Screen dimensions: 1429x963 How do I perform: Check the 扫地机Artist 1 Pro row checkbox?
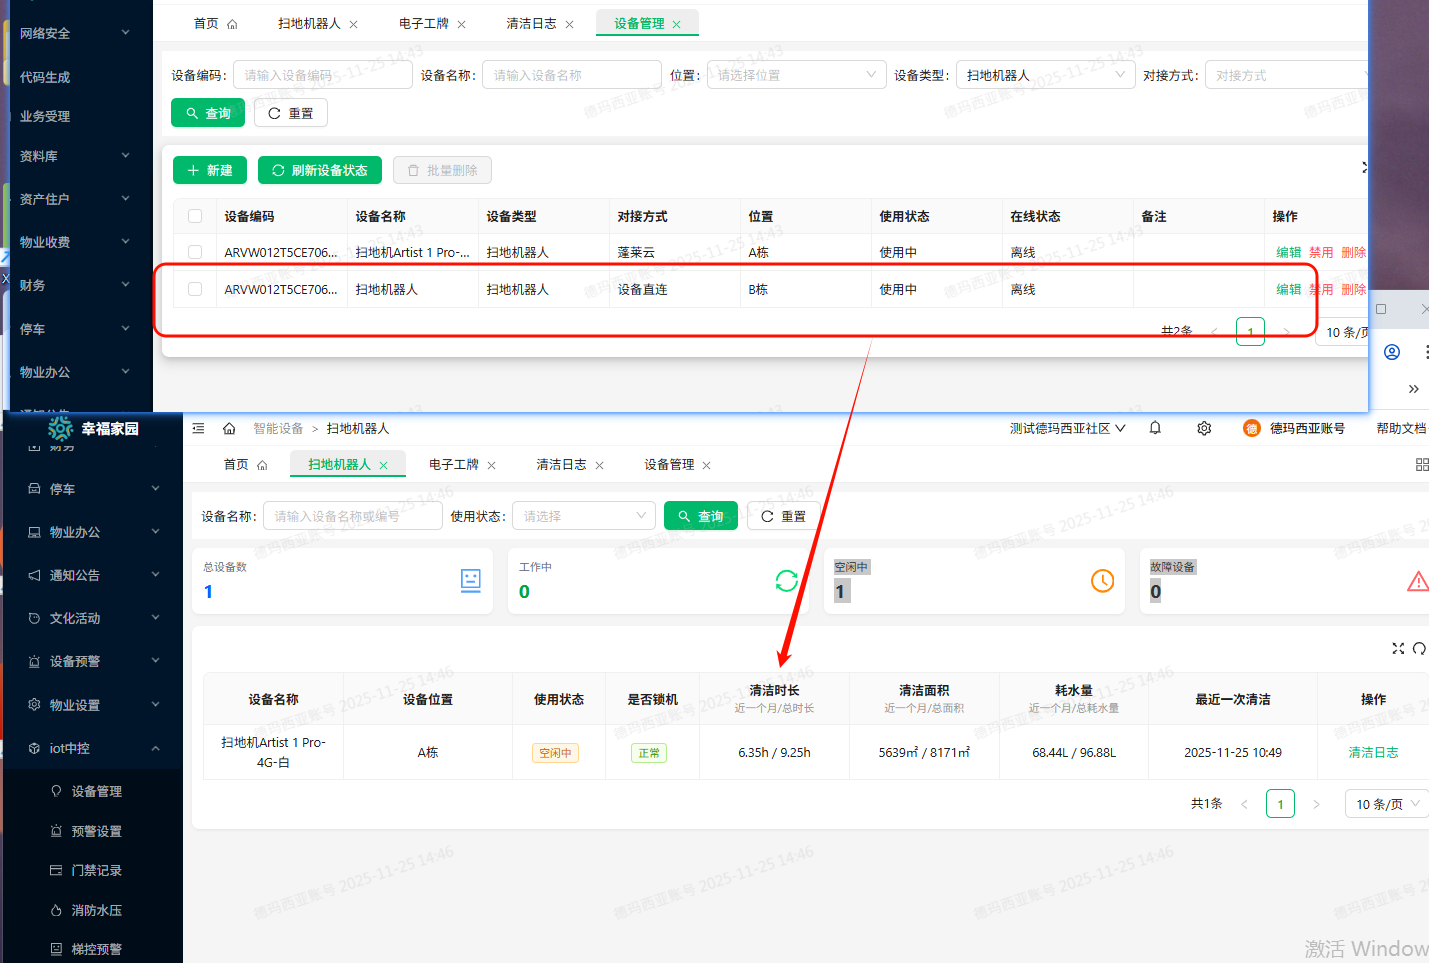point(195,252)
